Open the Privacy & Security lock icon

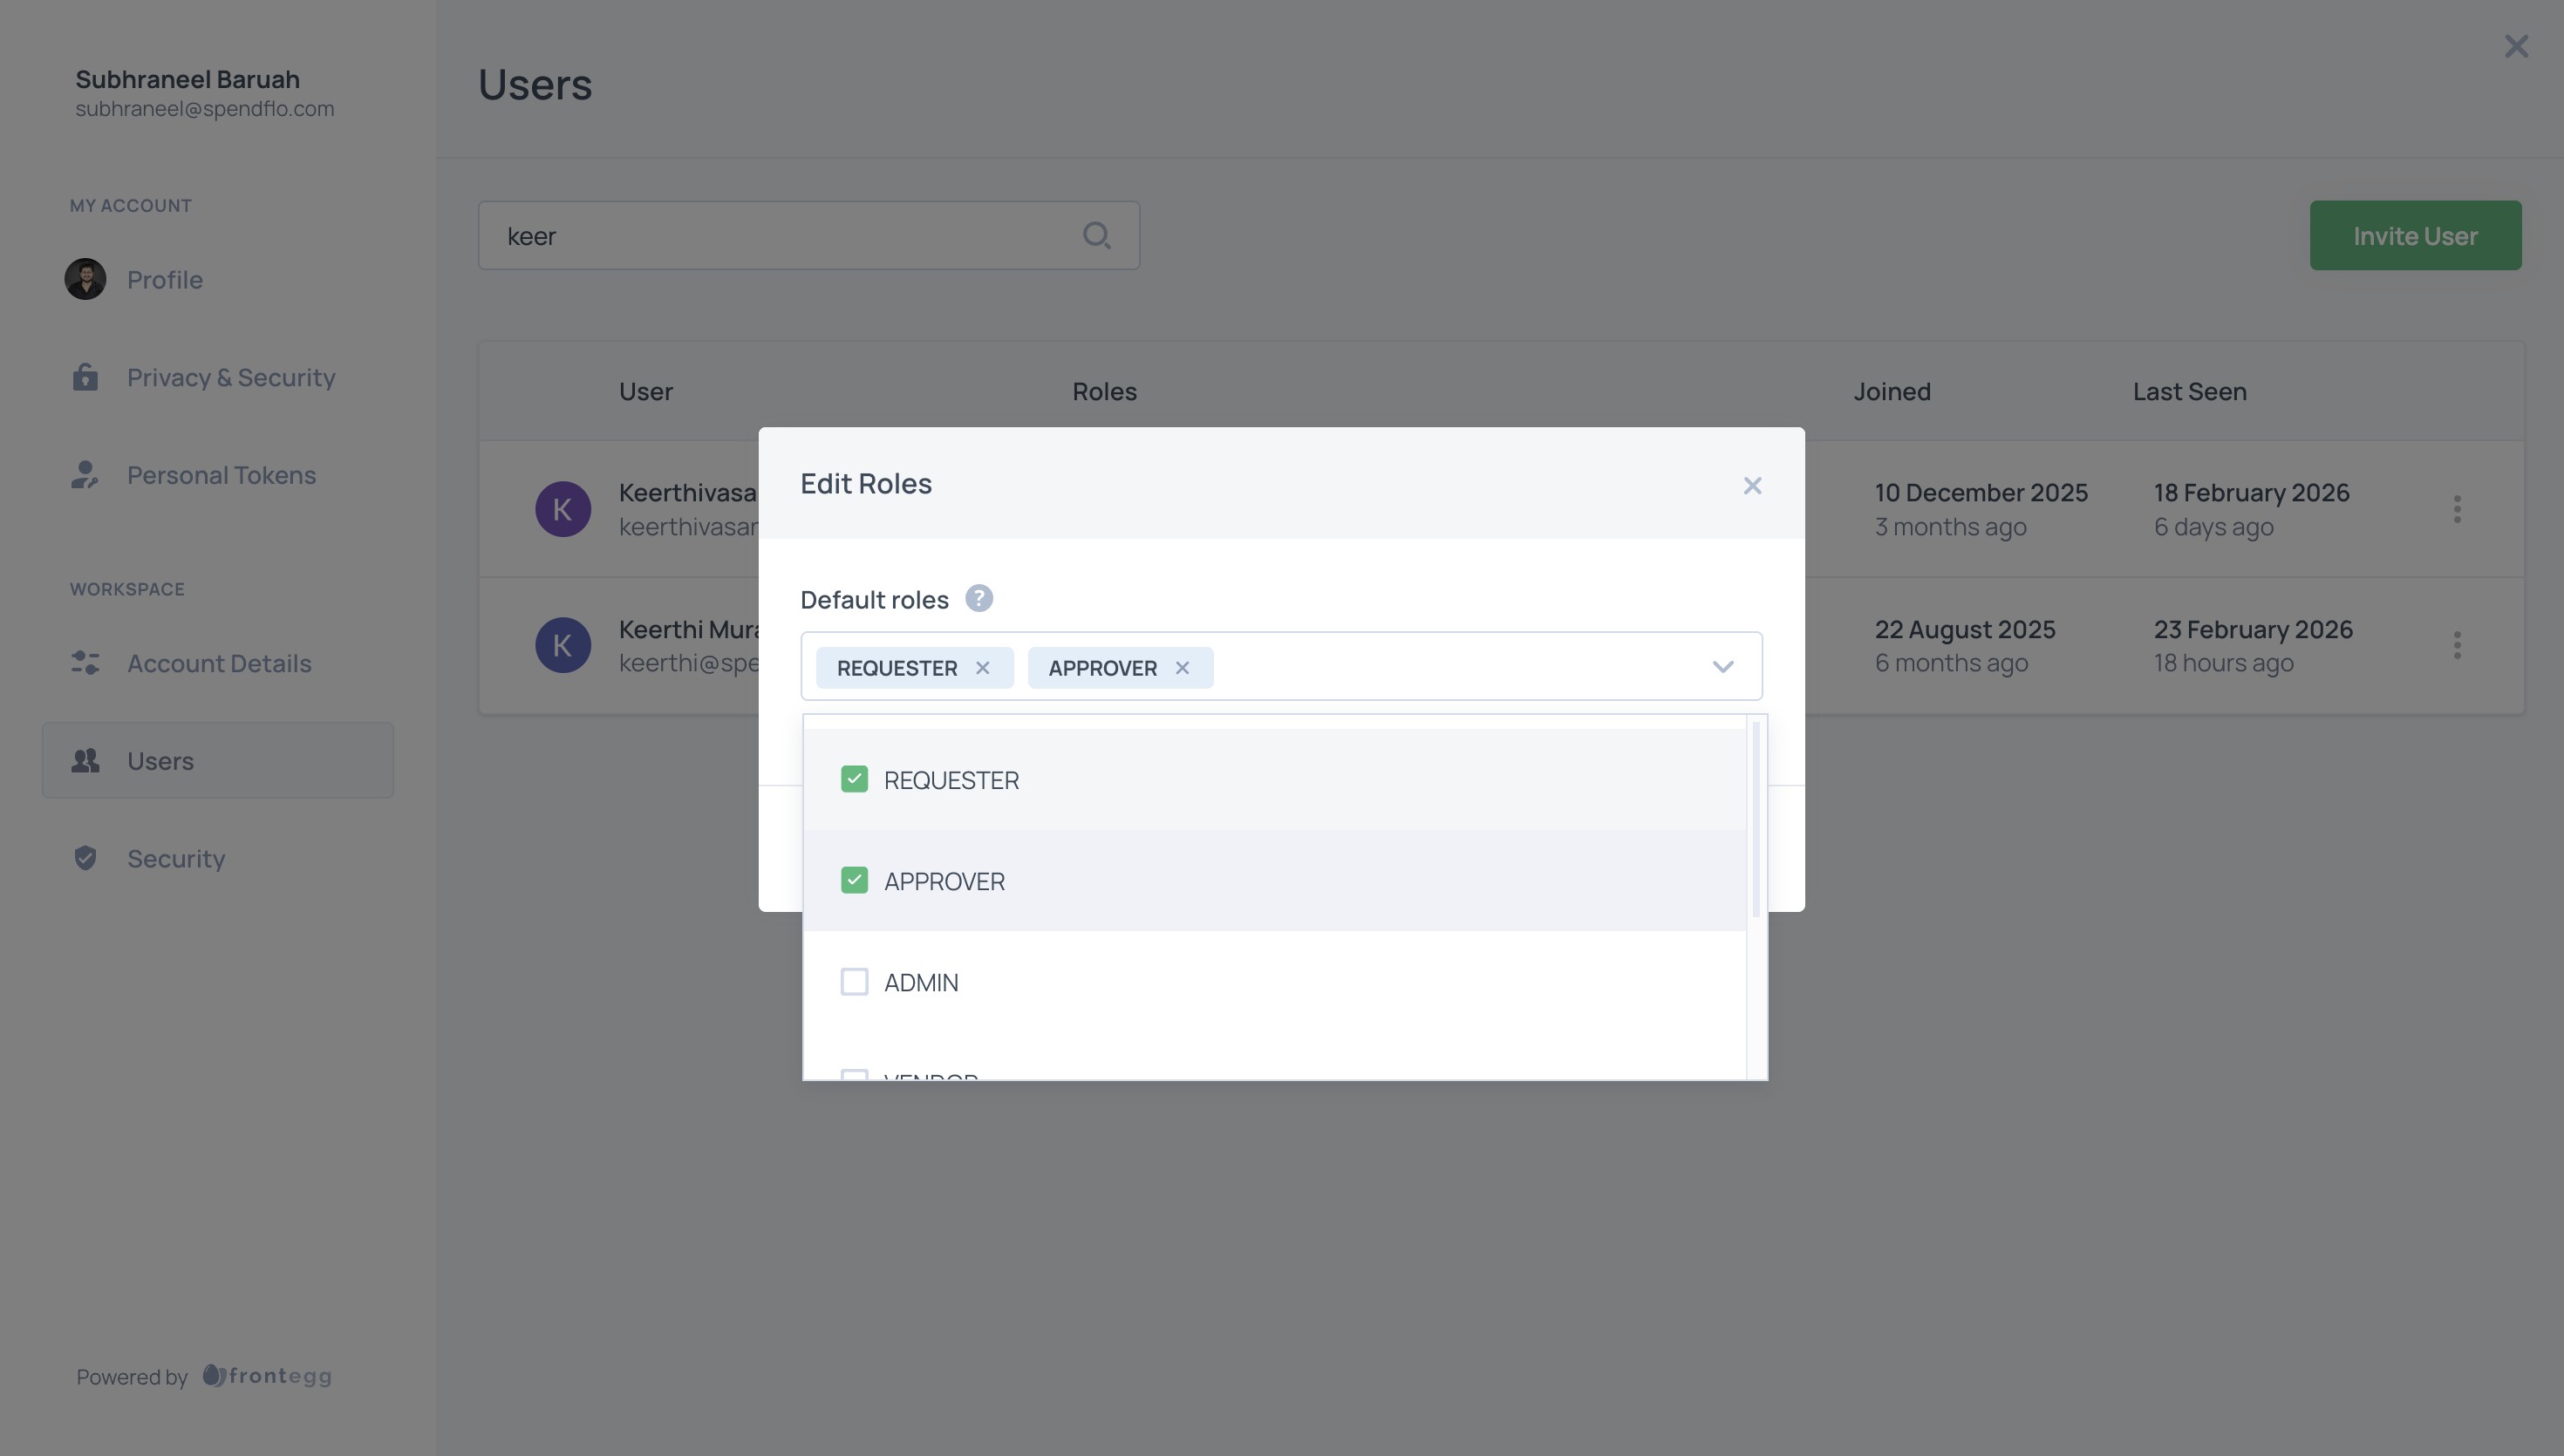tap(85, 377)
